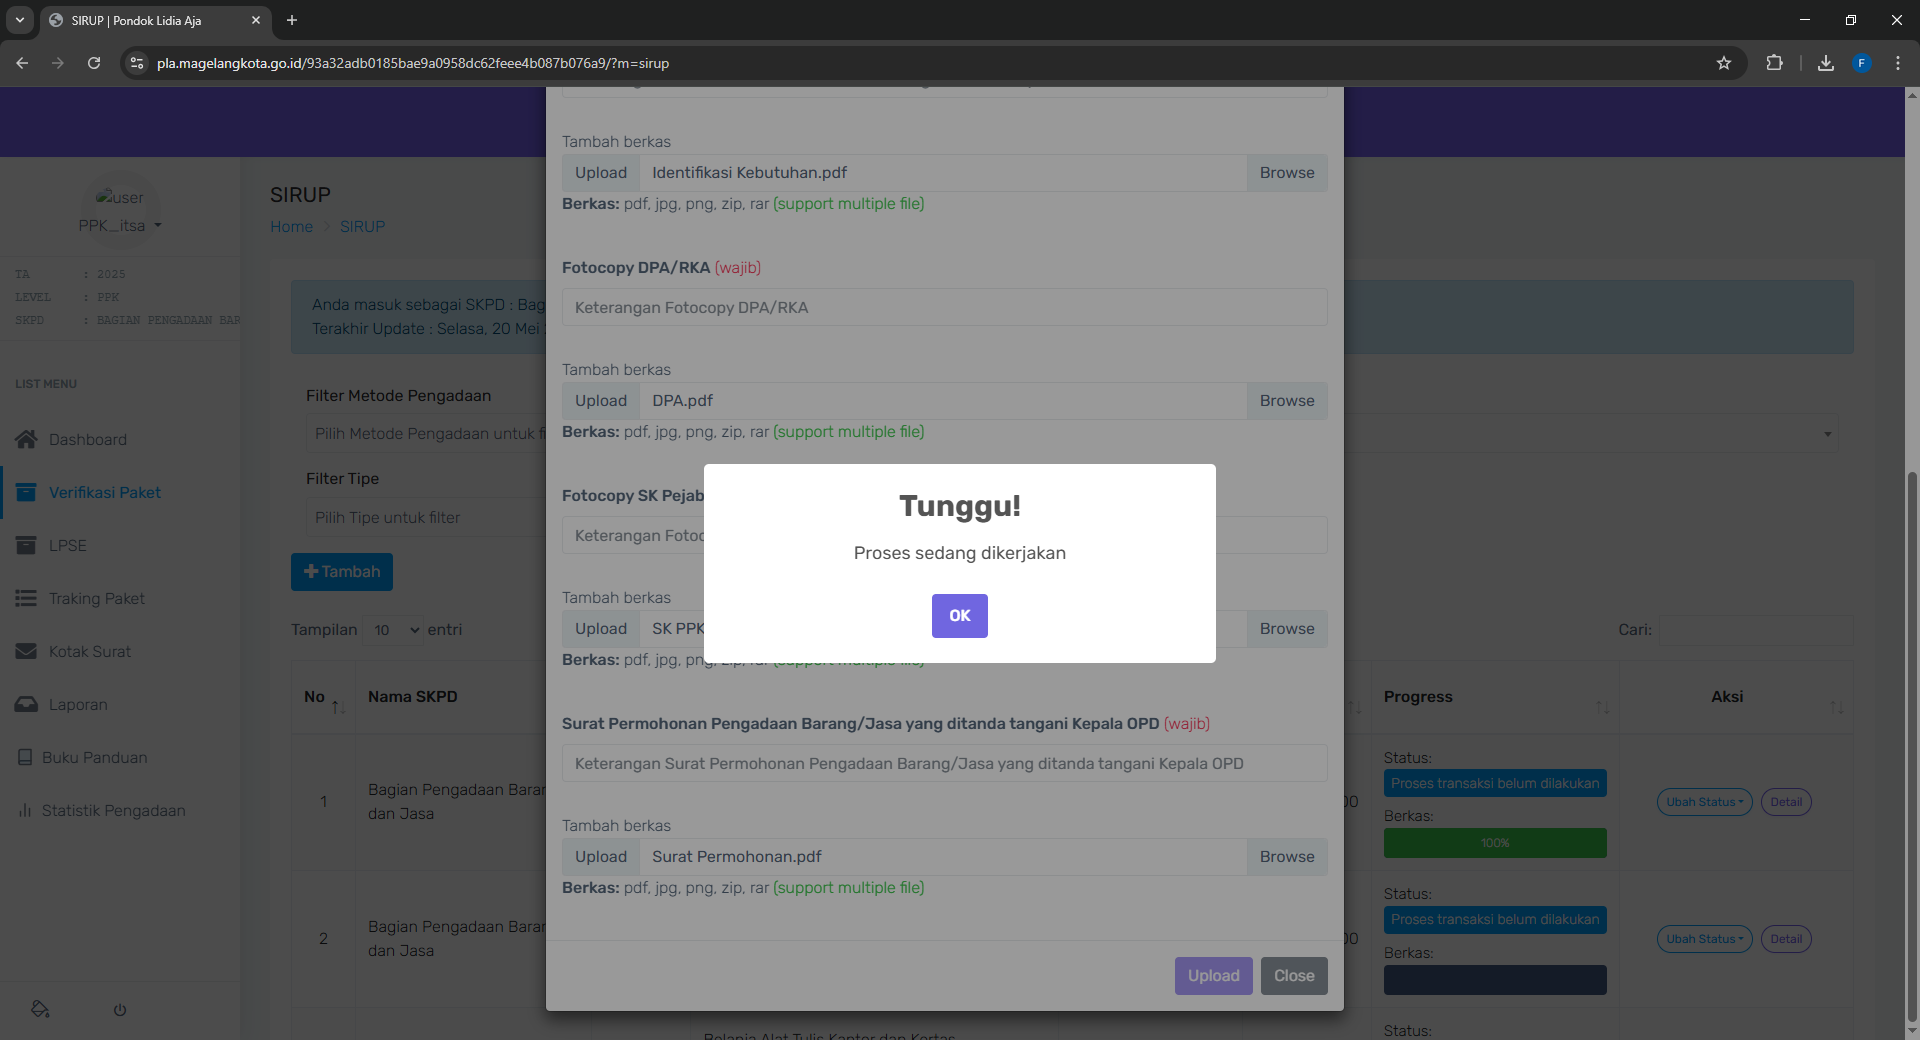Click the Verifikasi Paket archive icon
This screenshot has height=1040, width=1920.
27,492
